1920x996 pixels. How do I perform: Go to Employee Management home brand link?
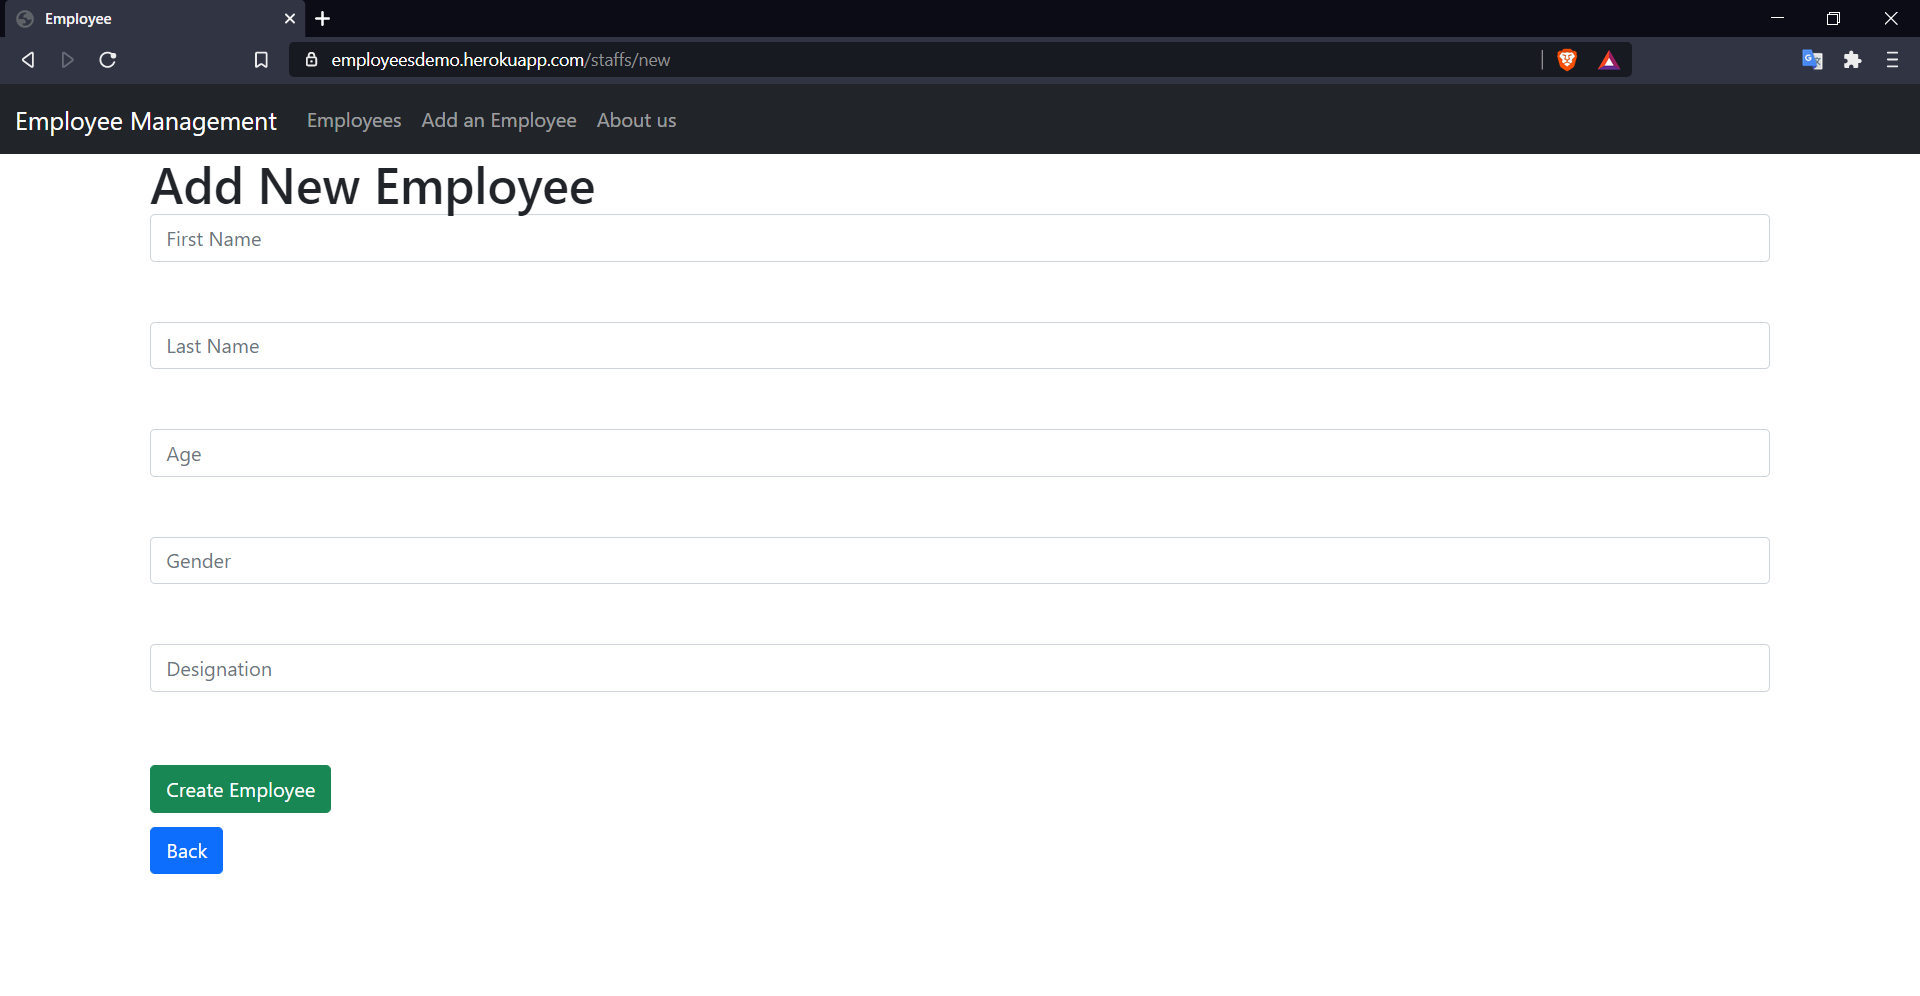click(x=146, y=121)
